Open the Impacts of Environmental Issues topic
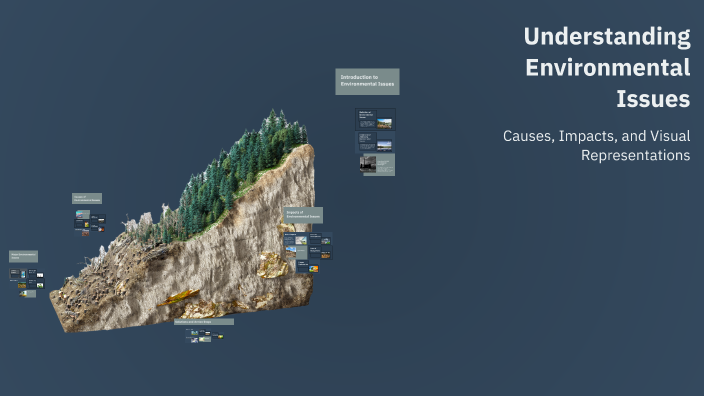This screenshot has height=396, width=704. pos(303,215)
